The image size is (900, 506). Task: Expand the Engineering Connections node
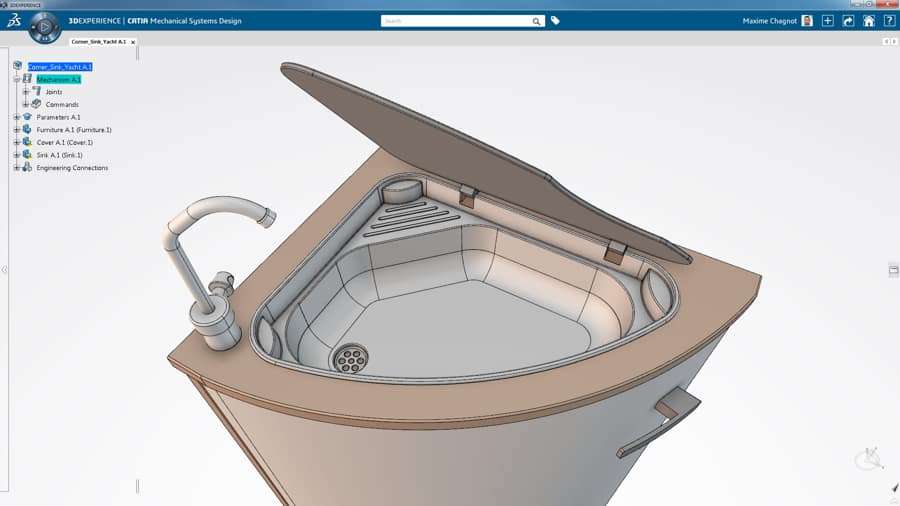tap(17, 168)
